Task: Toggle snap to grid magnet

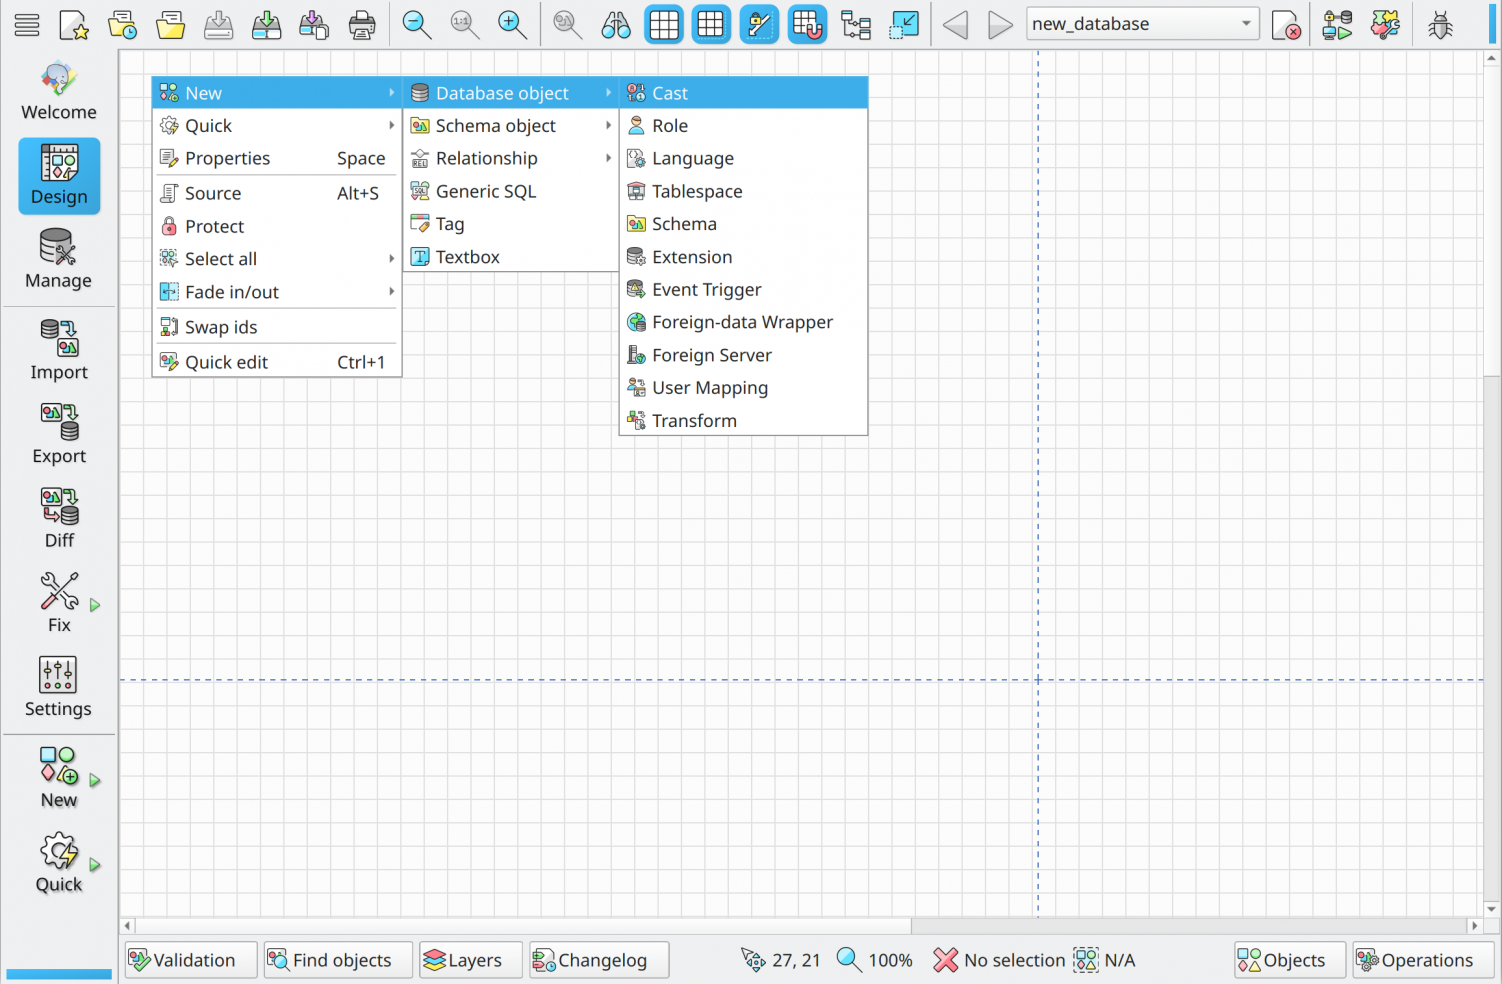Action: tap(807, 24)
